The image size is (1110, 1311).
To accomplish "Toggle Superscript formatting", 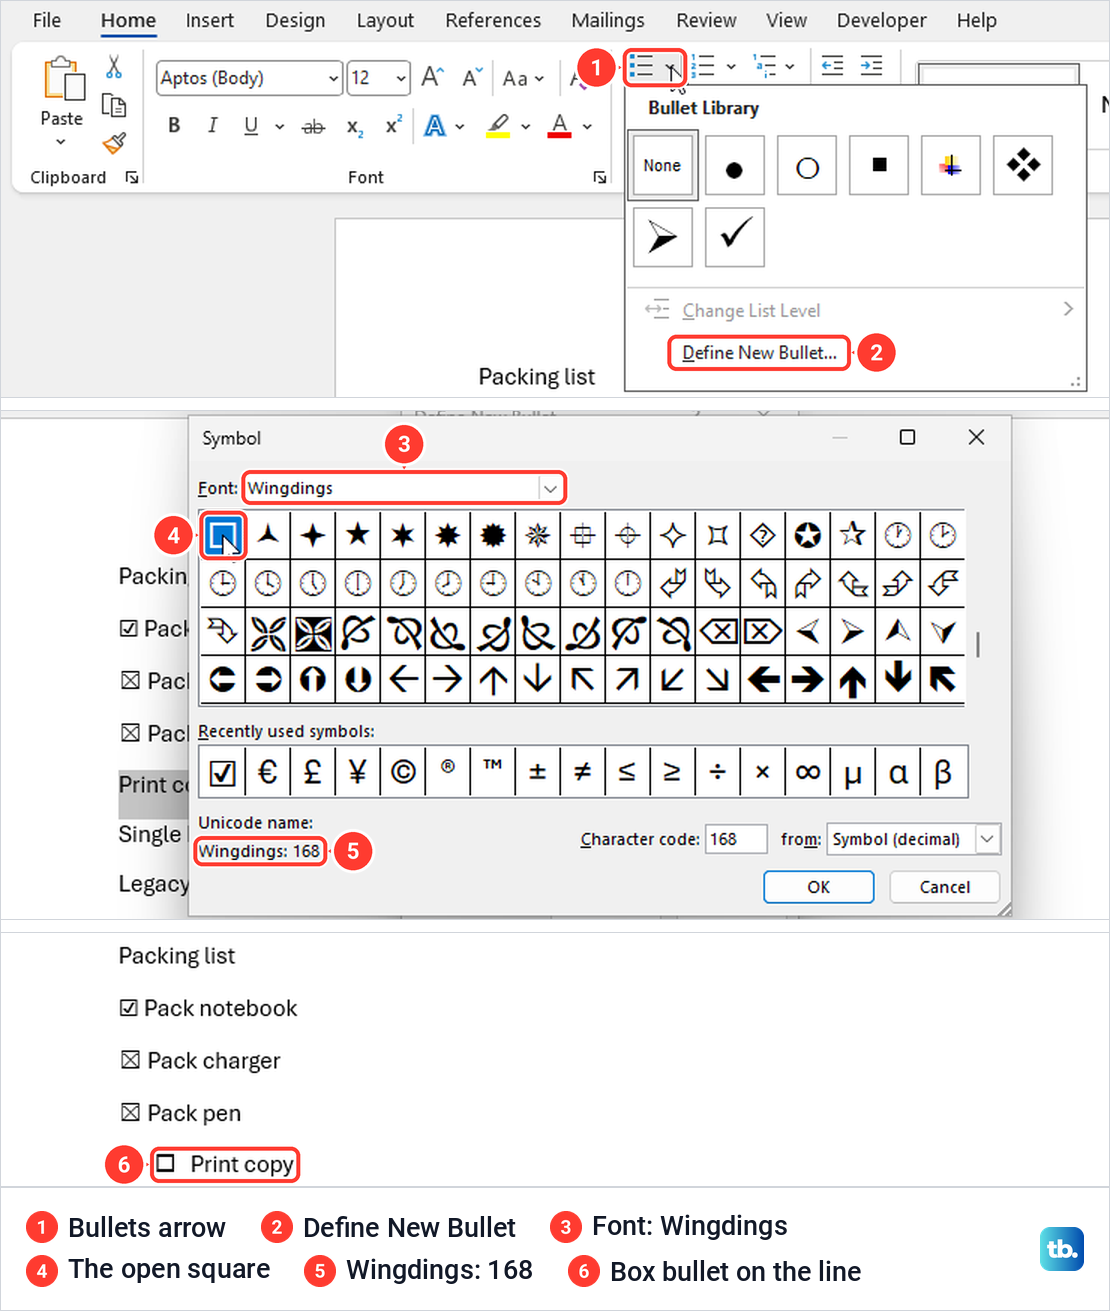I will click(394, 125).
